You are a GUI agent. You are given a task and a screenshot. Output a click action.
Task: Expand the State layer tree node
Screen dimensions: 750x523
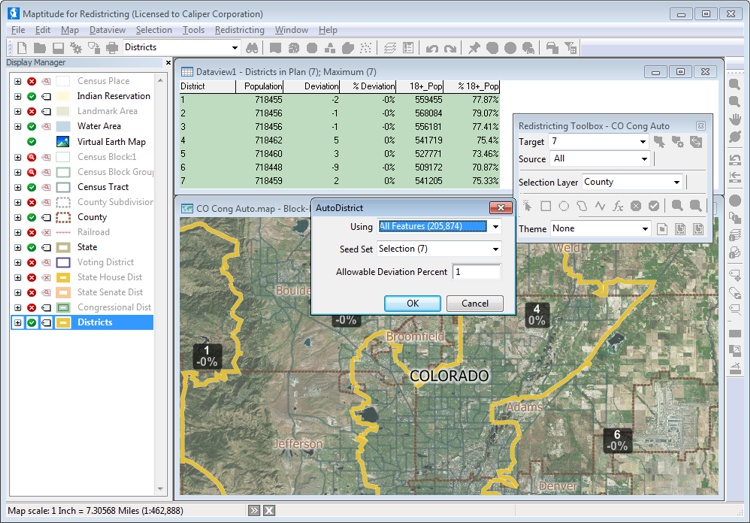tap(17, 247)
